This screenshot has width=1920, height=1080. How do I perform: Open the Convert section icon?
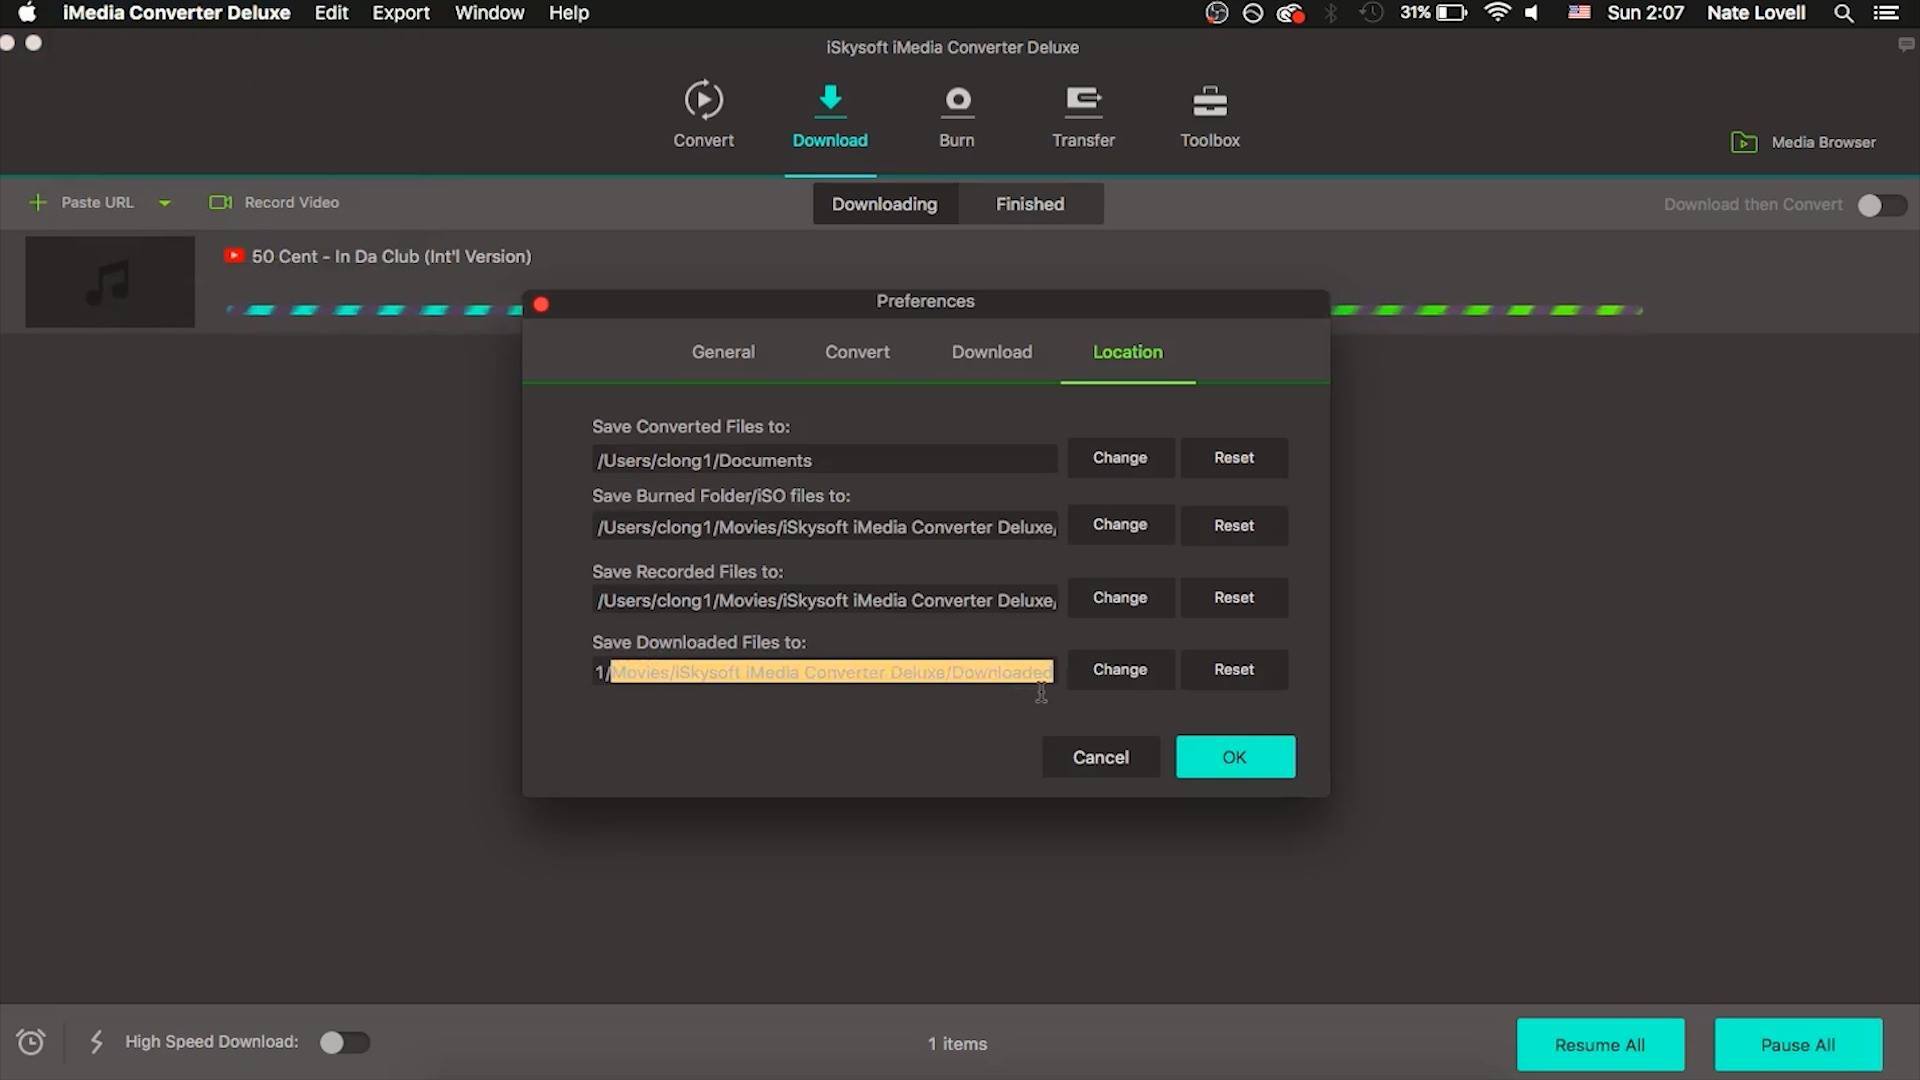[703, 100]
